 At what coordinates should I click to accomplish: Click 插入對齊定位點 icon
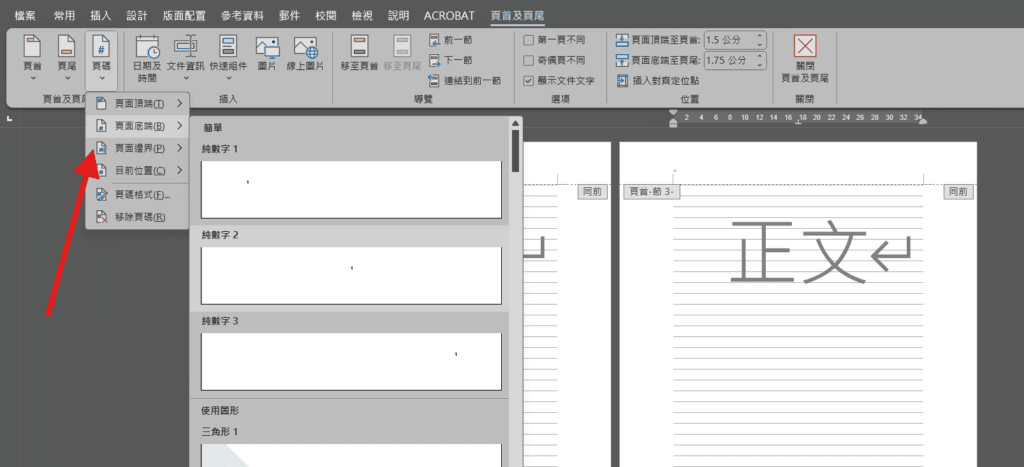pos(623,80)
